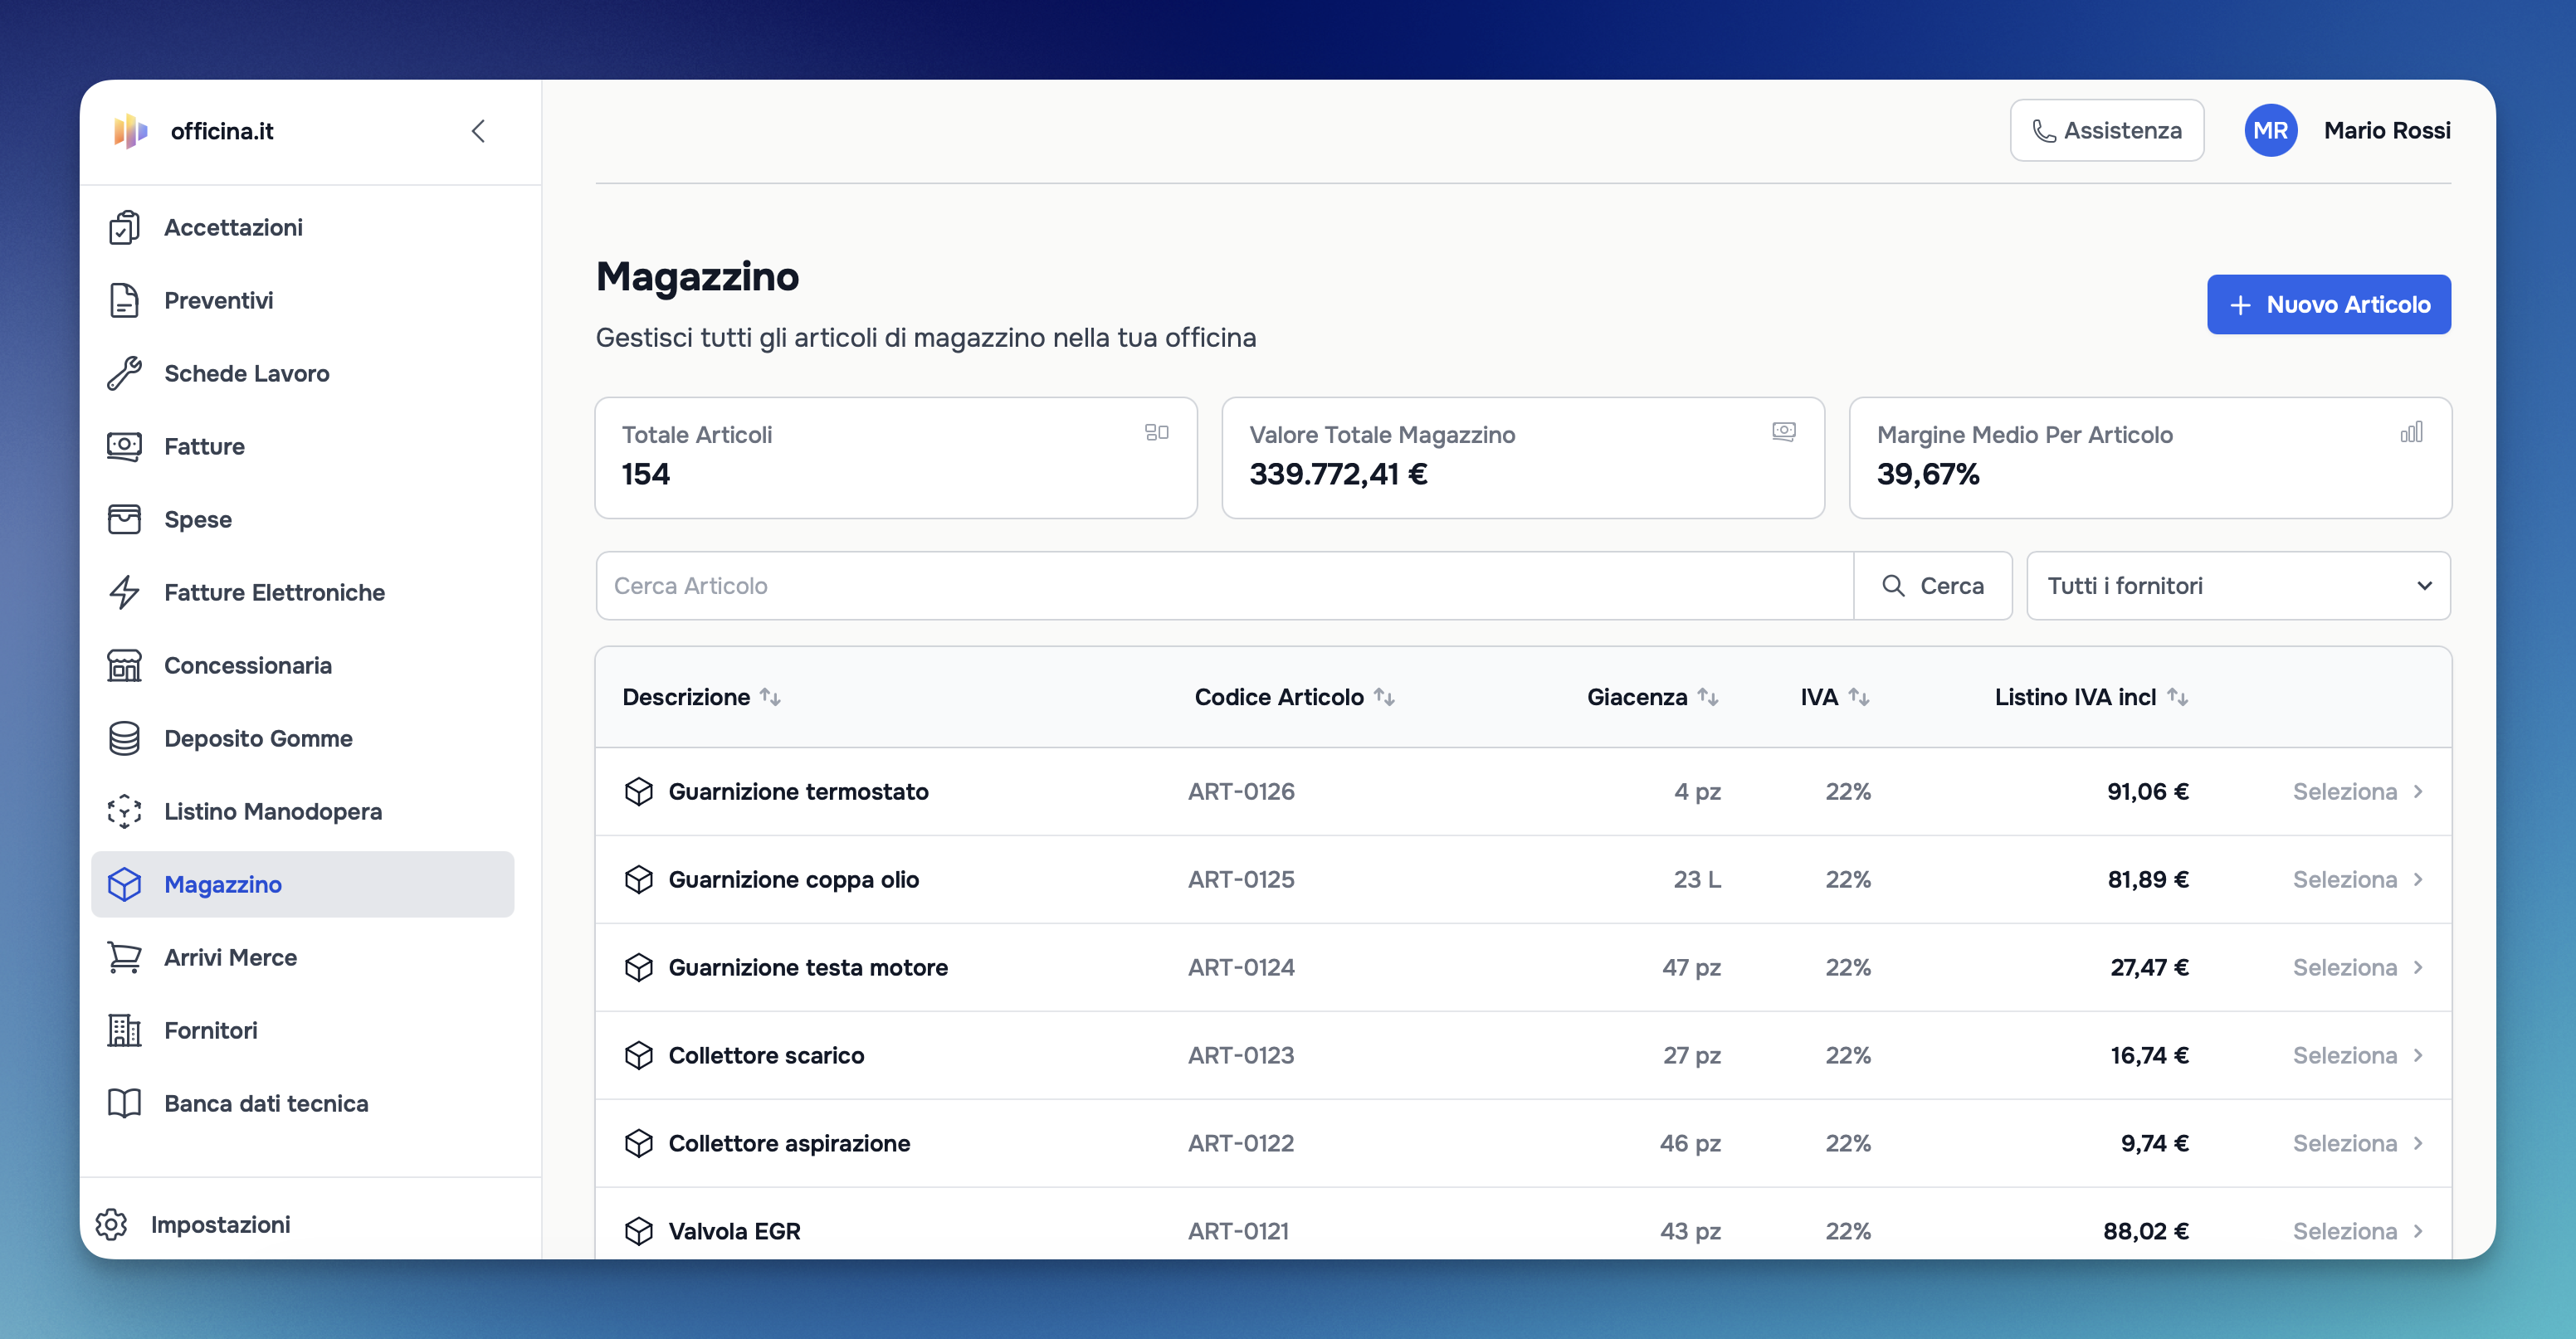The image size is (2576, 1339).
Task: Focus the Cerca Articolo search field
Action: 1223,586
